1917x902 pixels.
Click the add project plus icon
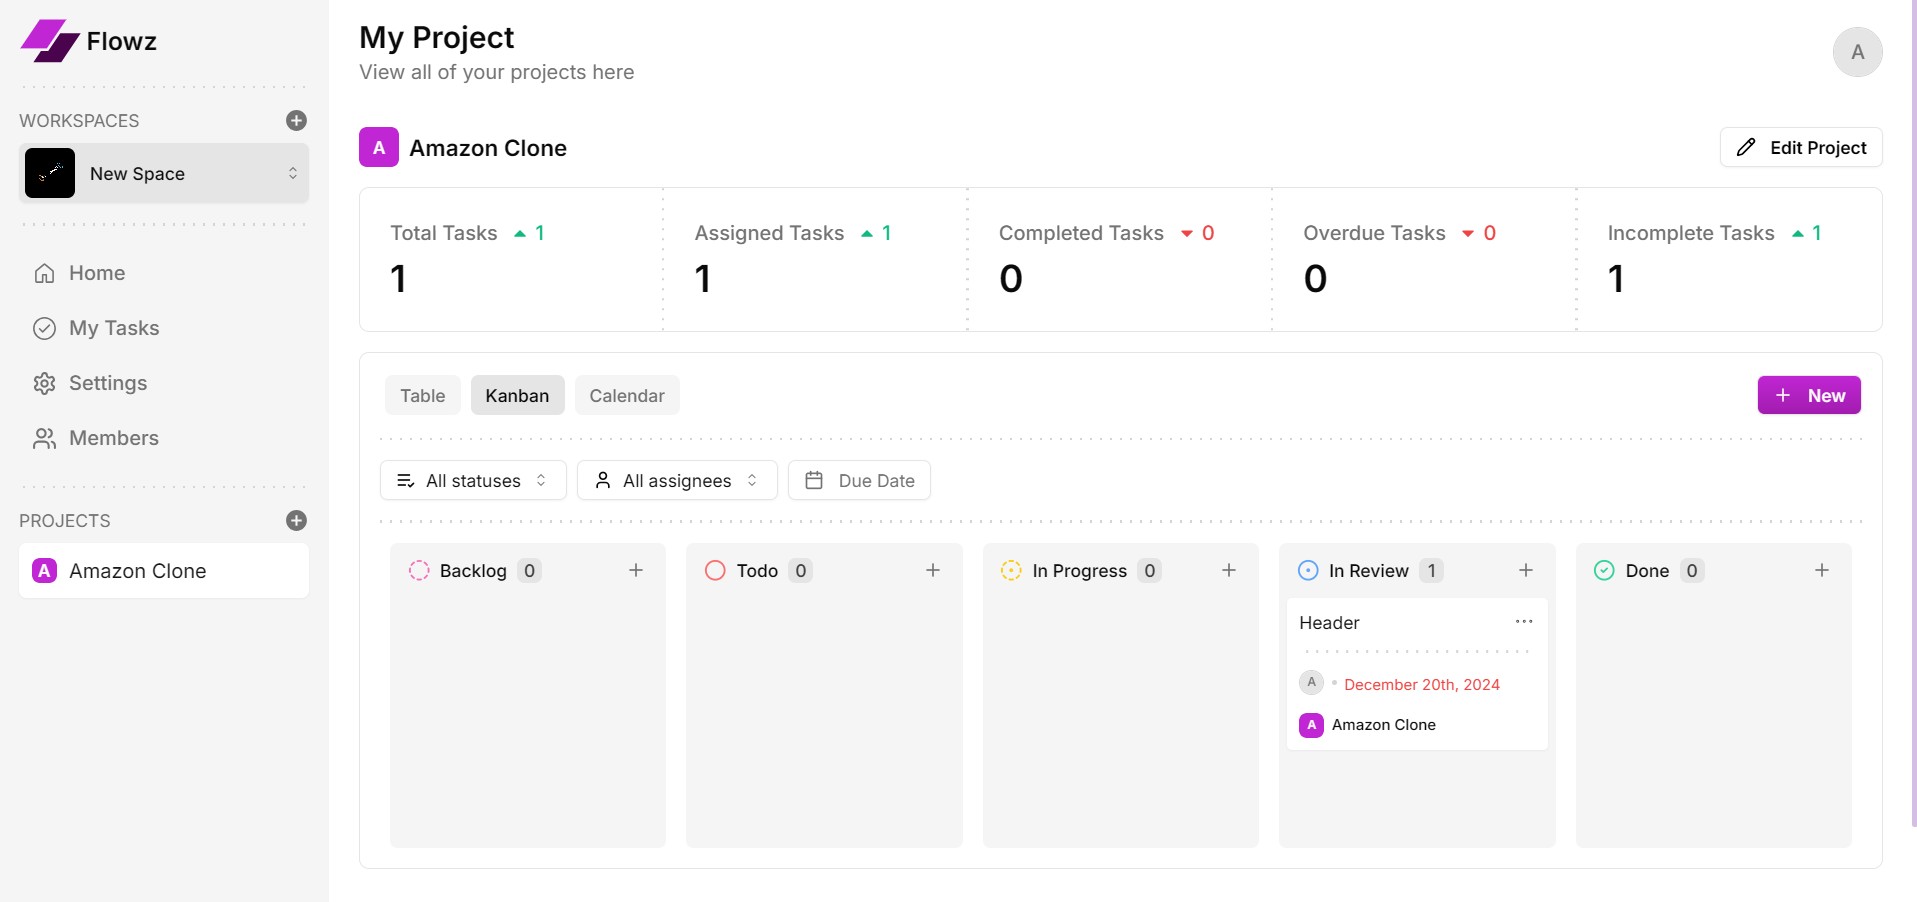tap(296, 520)
